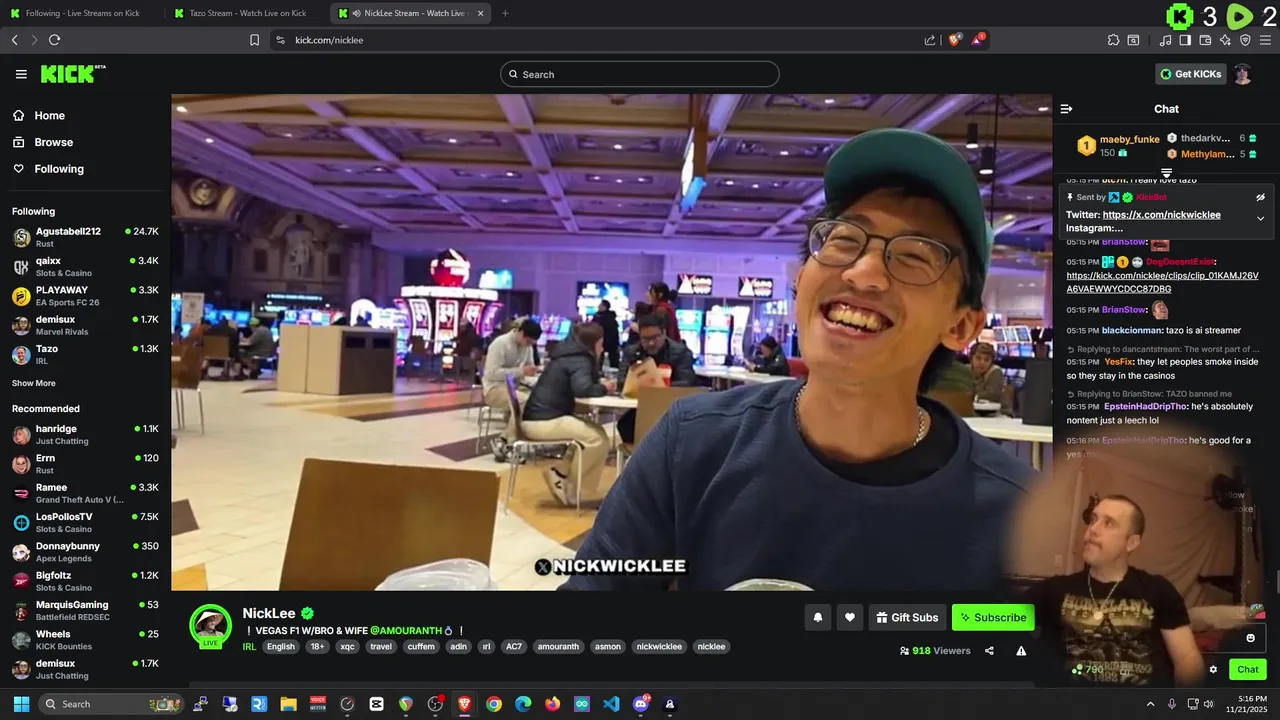Open the x.com/nickwicklee Twitter link
The height and width of the screenshot is (720, 1280).
(1162, 215)
